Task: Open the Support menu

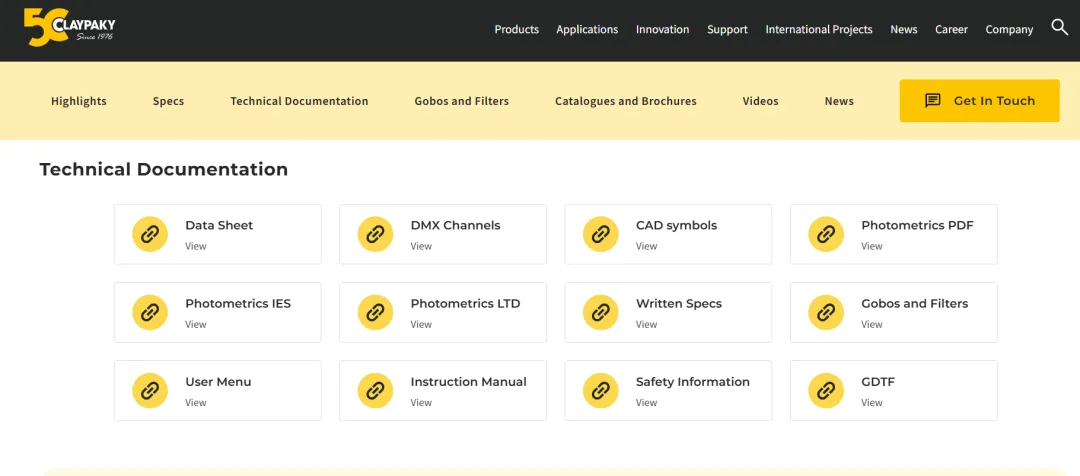Action: pyautogui.click(x=727, y=30)
